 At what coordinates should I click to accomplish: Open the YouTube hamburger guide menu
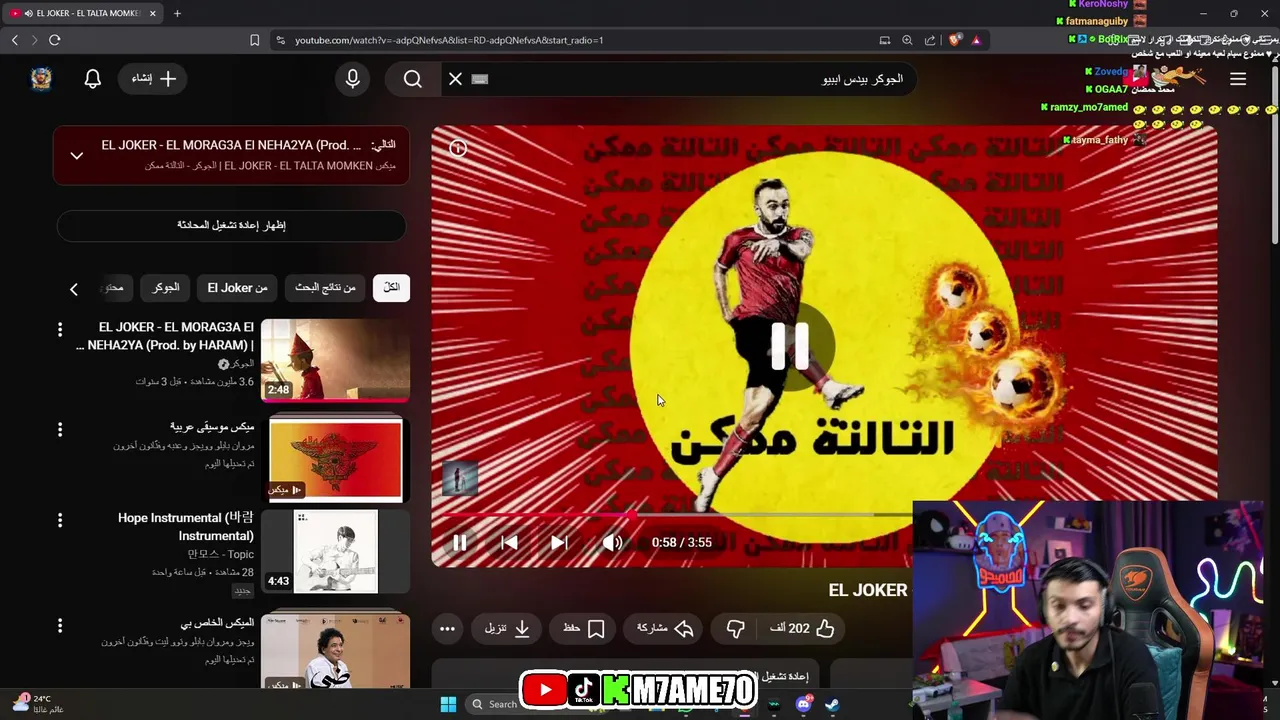[x=1238, y=79]
